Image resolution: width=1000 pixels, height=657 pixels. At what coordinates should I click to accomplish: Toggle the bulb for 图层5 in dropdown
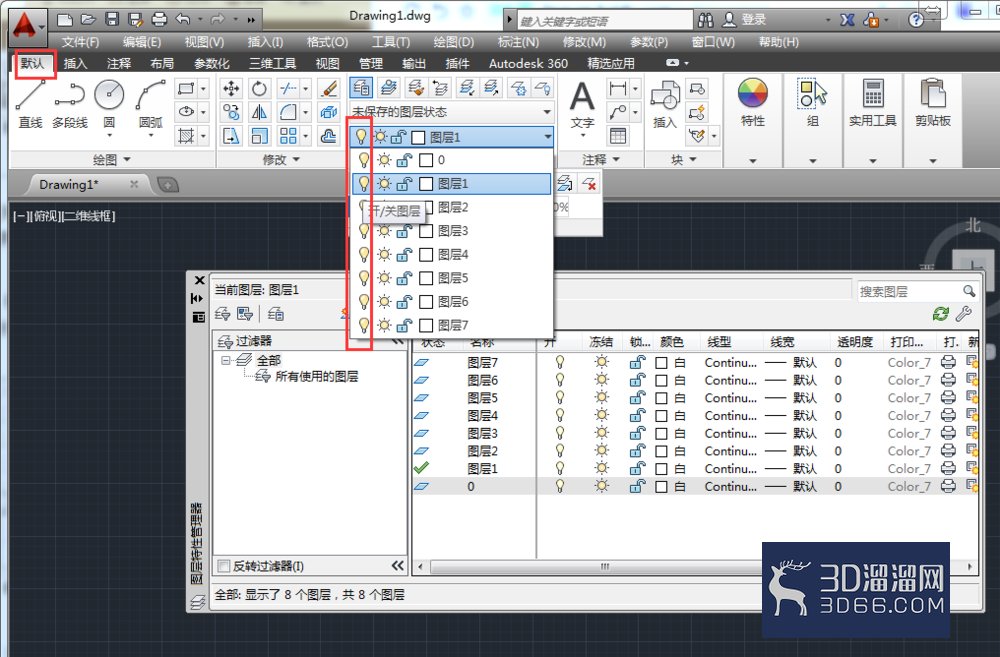[364, 278]
